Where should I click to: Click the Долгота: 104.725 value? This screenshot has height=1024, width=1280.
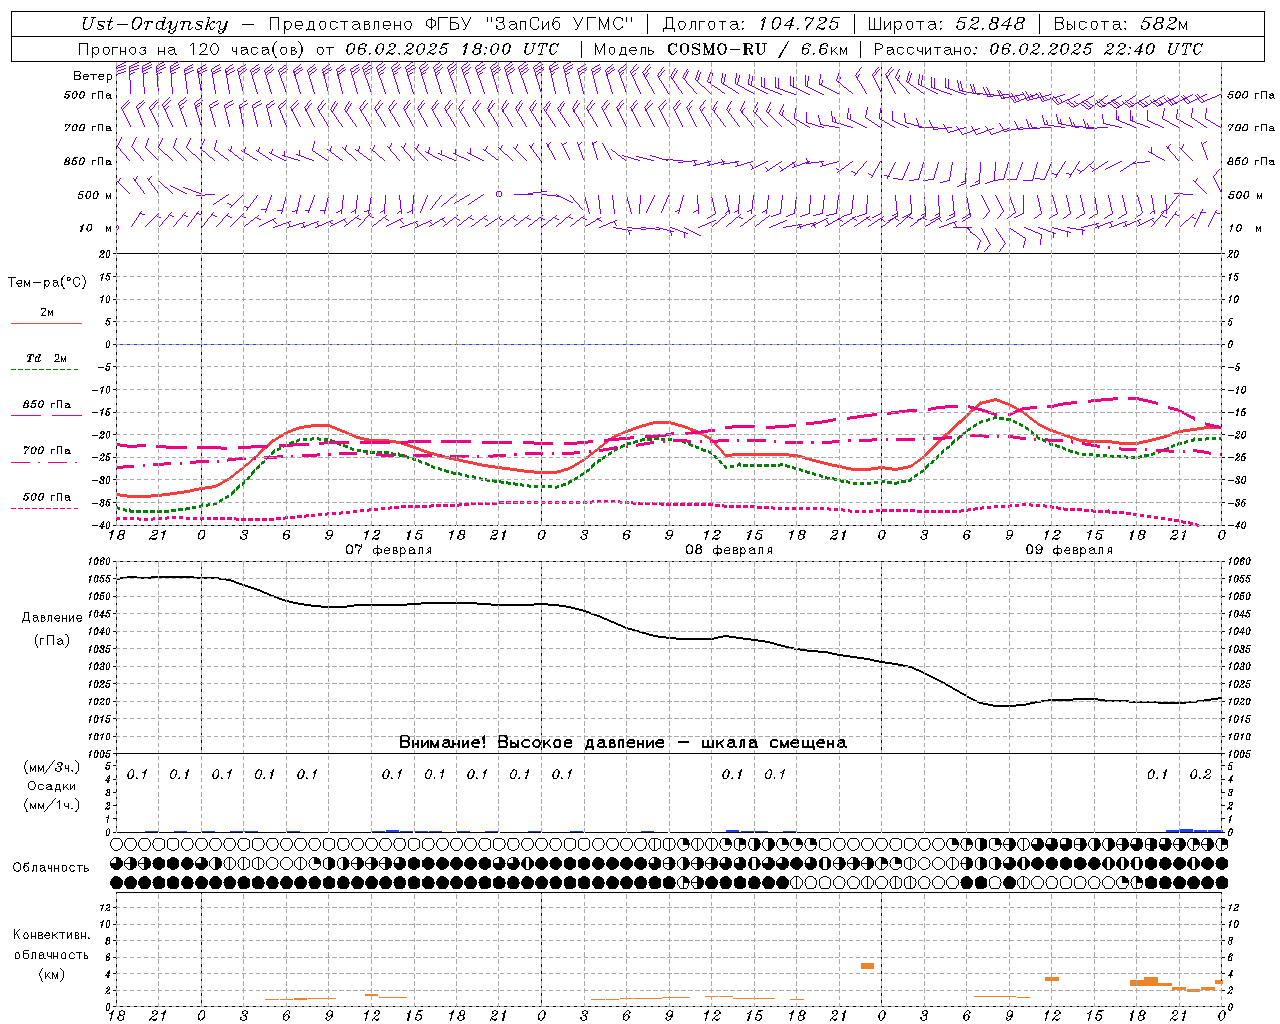click(751, 24)
